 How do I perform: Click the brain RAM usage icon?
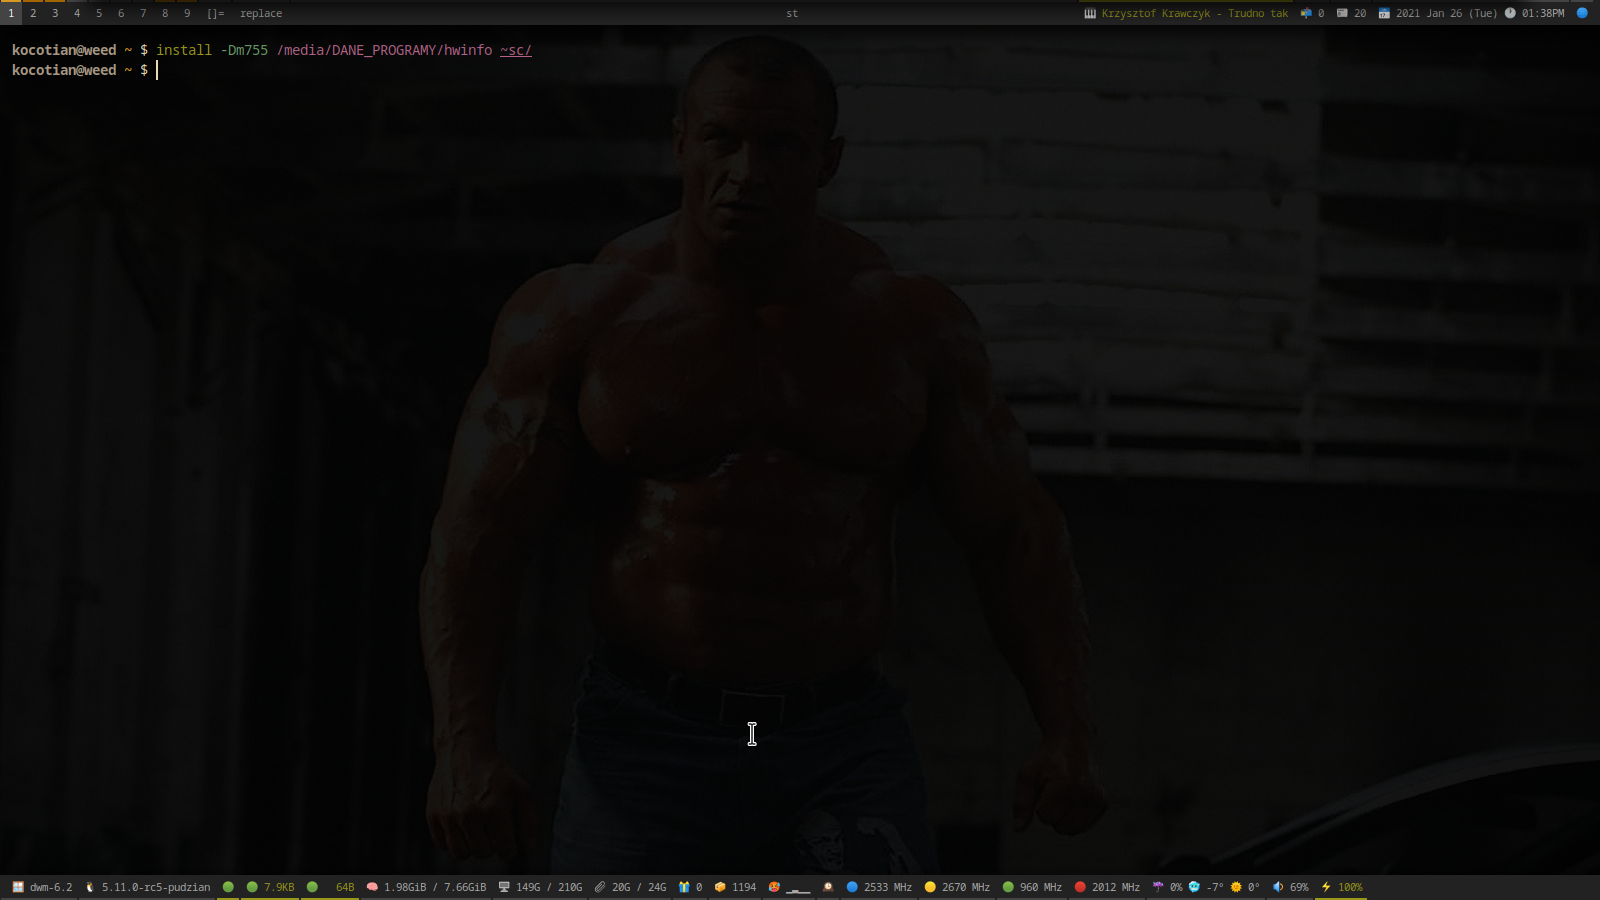point(372,887)
